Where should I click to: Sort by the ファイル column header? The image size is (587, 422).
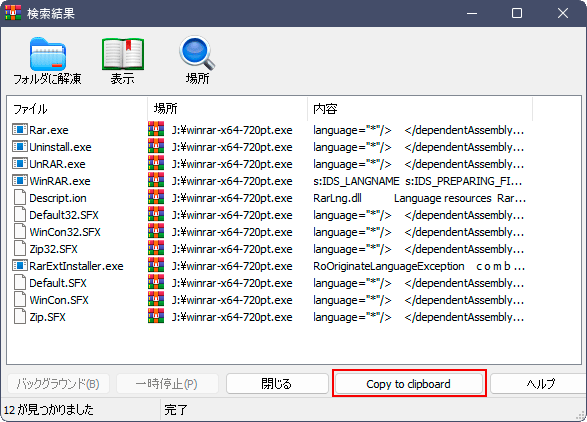[x=77, y=109]
